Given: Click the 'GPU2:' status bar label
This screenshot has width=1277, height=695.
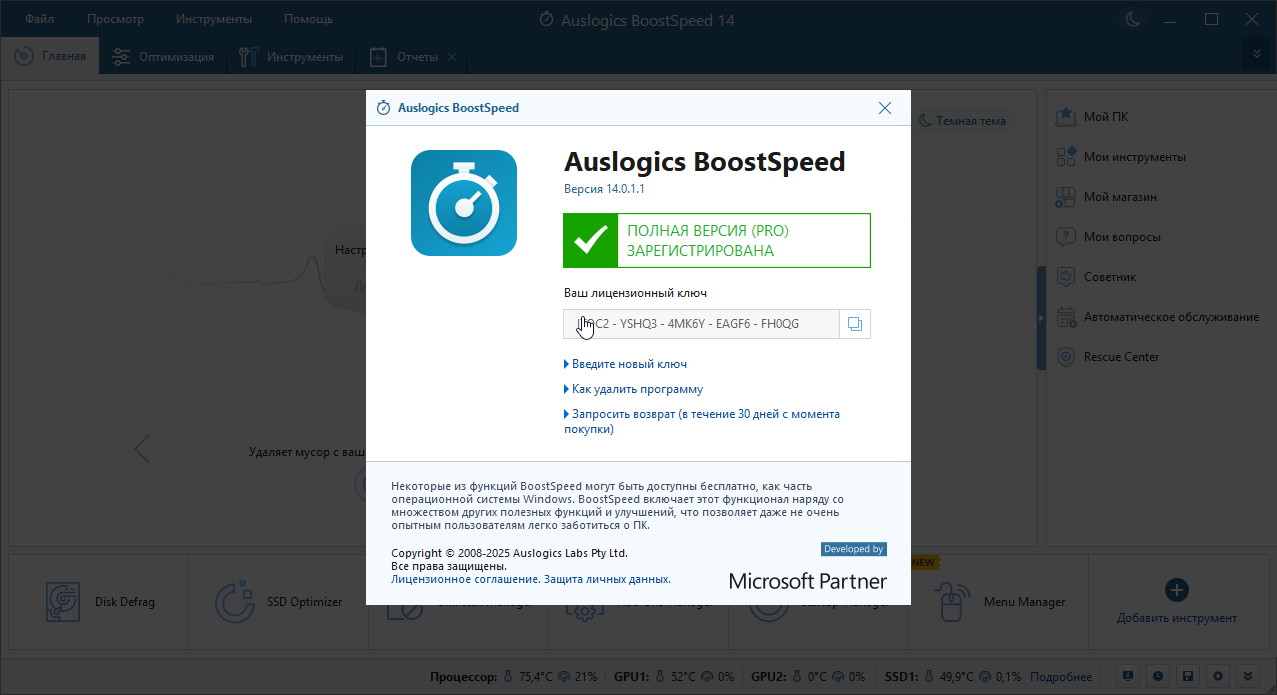Looking at the screenshot, I should click(x=768, y=677).
